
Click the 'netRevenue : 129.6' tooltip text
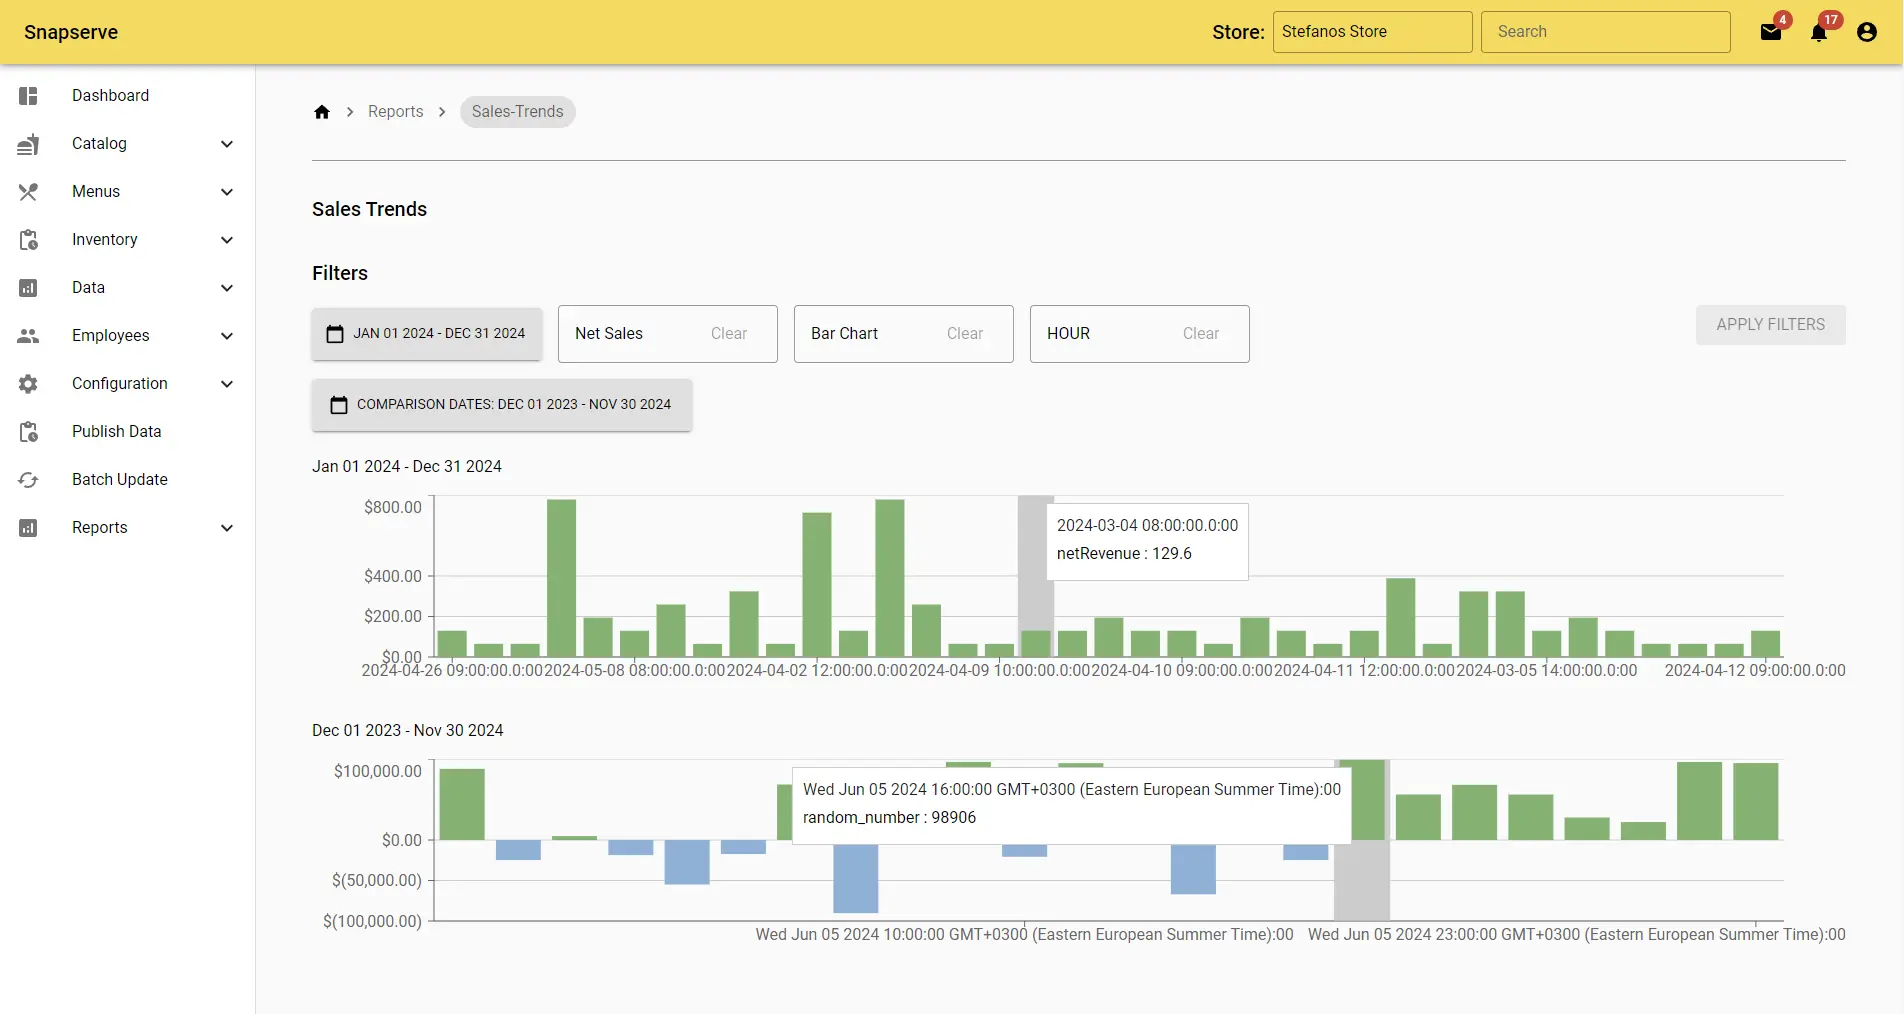1124,554
